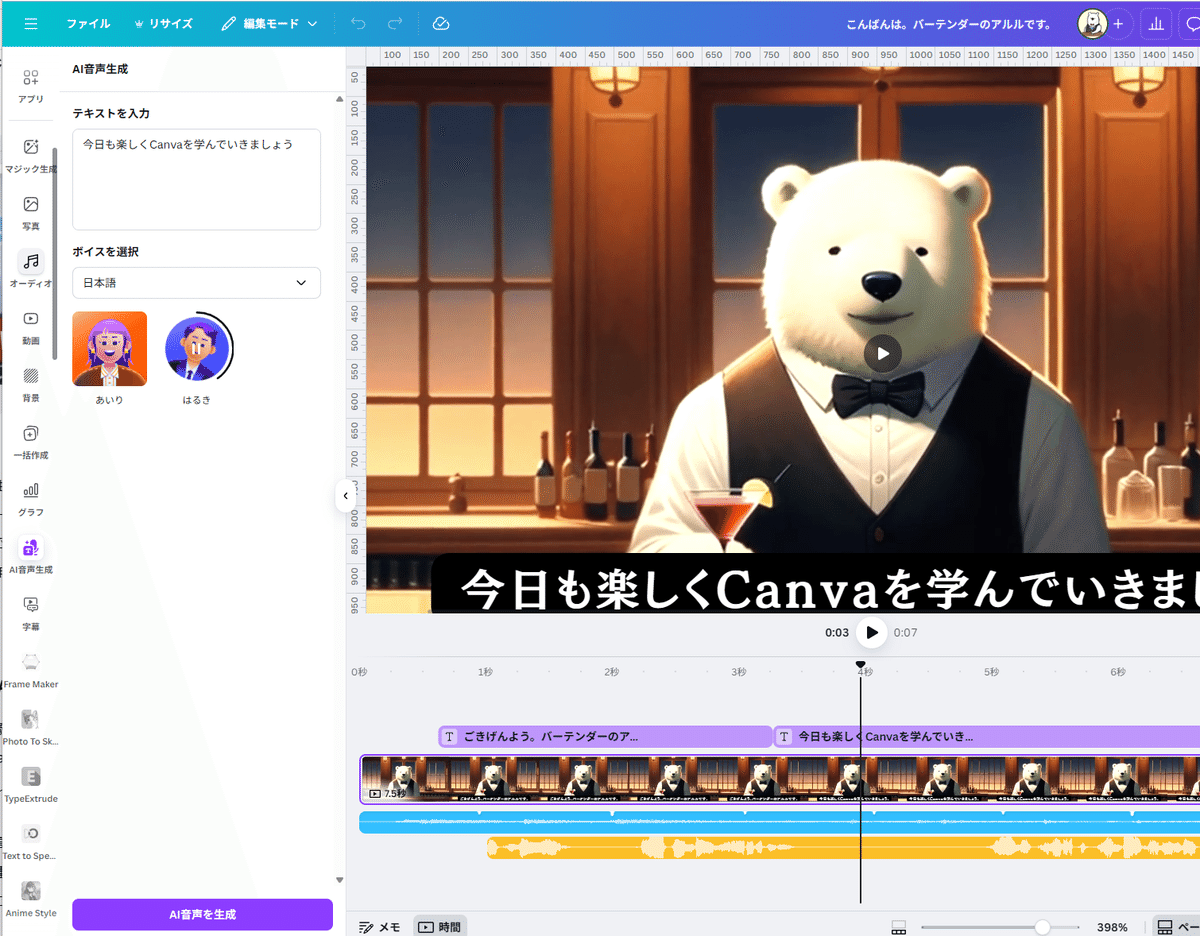Open the Frame Maker app
This screenshot has width=1200, height=936.
click(x=31, y=670)
